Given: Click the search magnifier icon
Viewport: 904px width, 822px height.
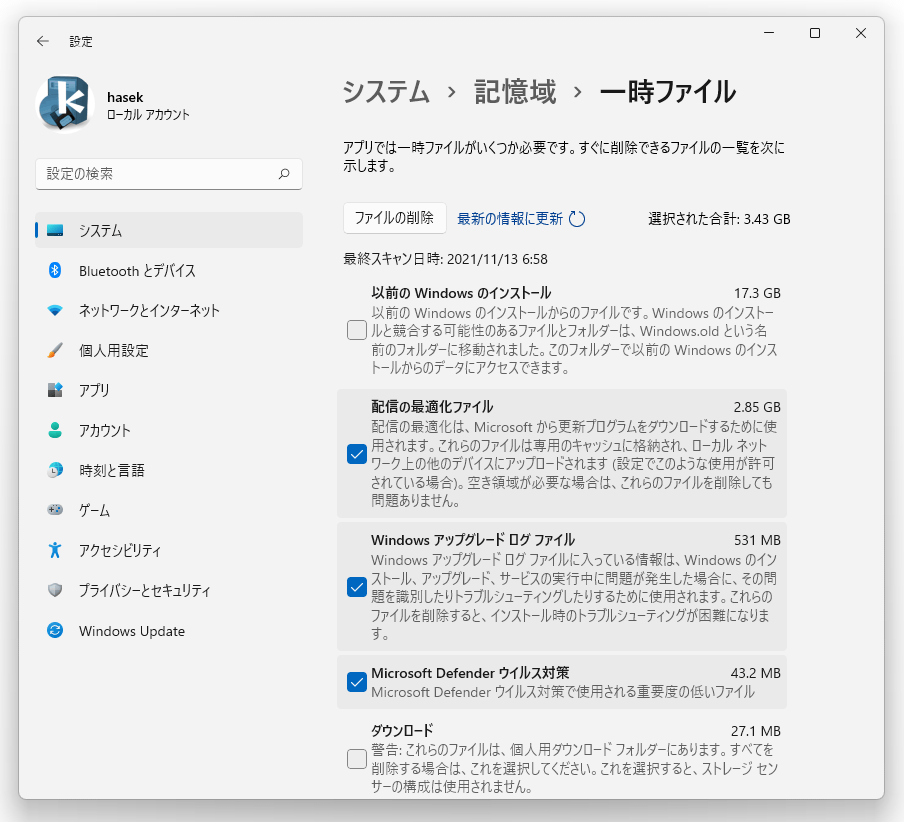Looking at the screenshot, I should 284,174.
